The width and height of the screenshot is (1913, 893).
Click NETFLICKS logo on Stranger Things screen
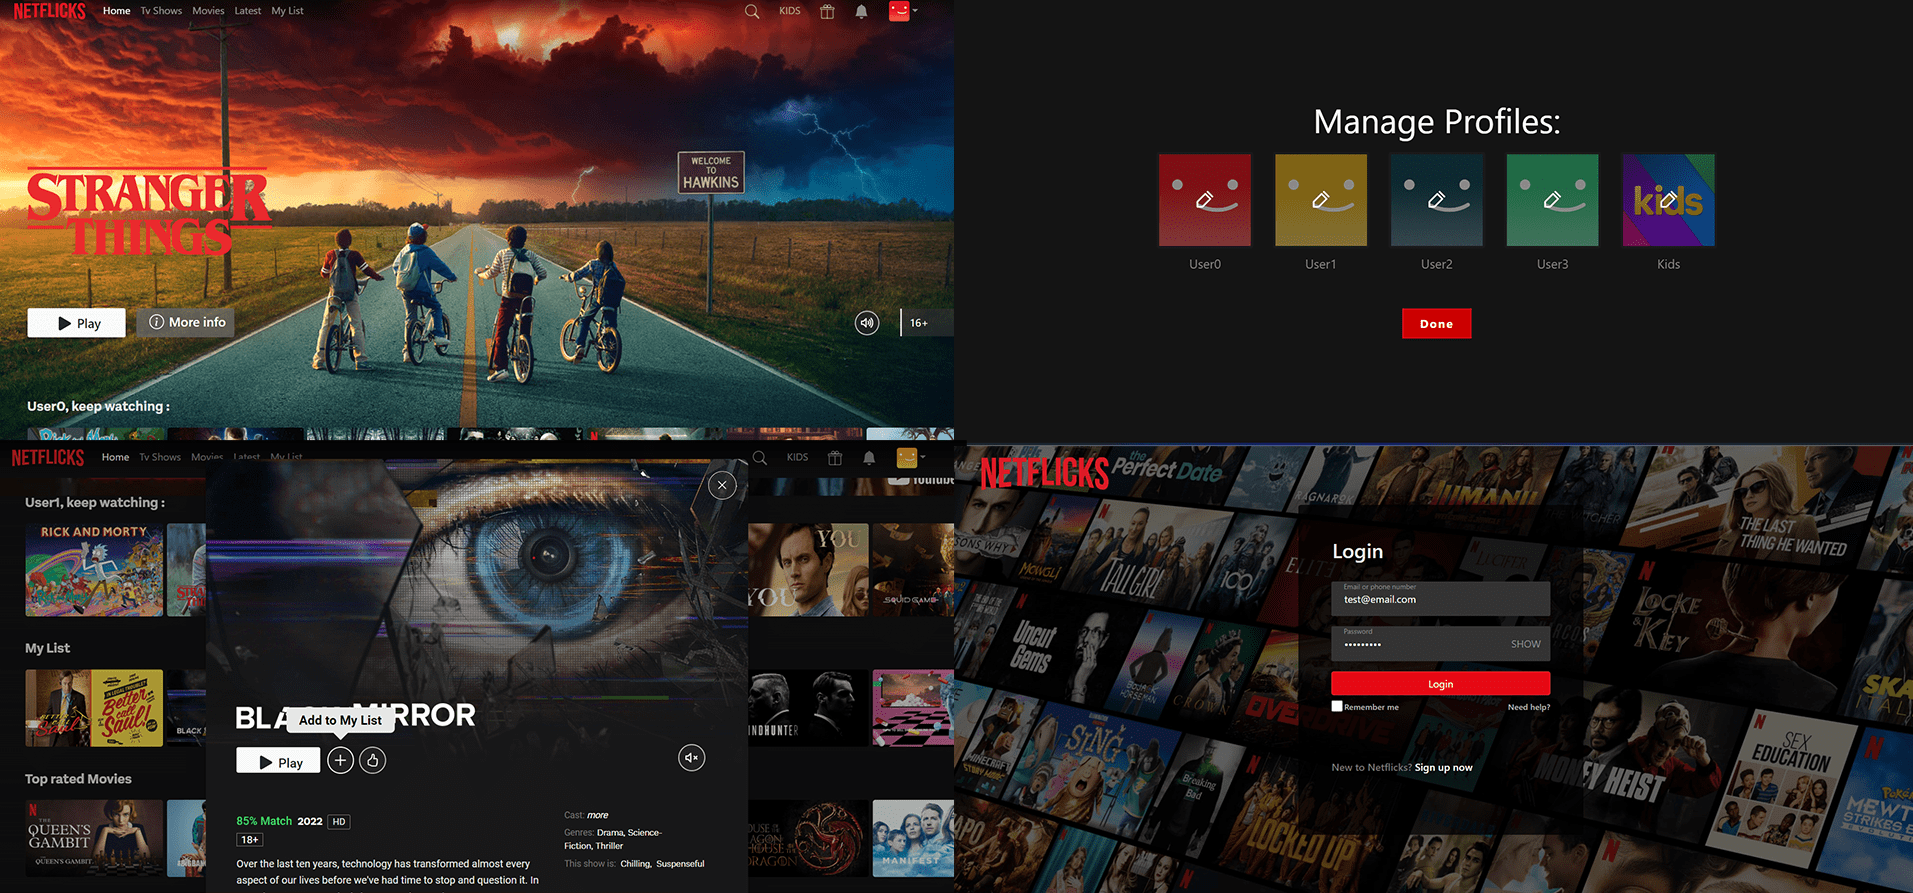point(49,11)
